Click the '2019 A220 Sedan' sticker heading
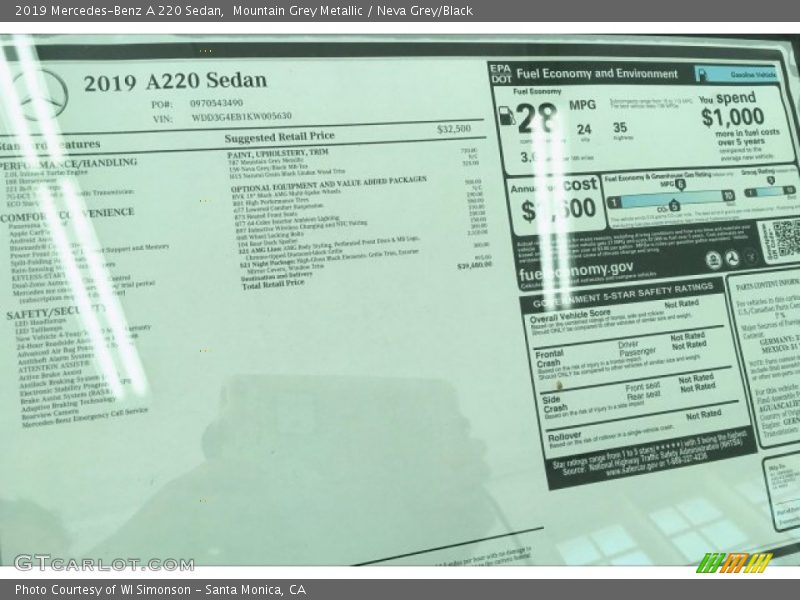Viewport: 800px width, 600px height. (175, 82)
